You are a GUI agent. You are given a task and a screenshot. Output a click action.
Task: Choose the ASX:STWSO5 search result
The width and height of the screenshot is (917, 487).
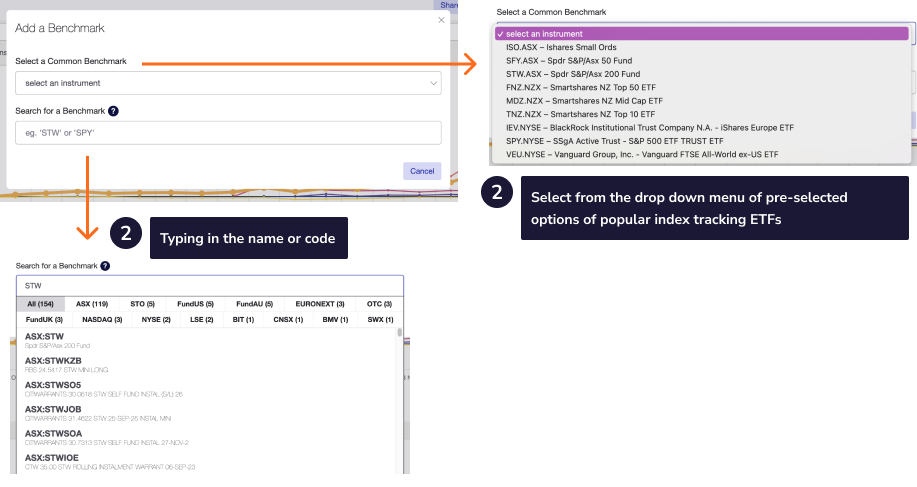pos(207,389)
